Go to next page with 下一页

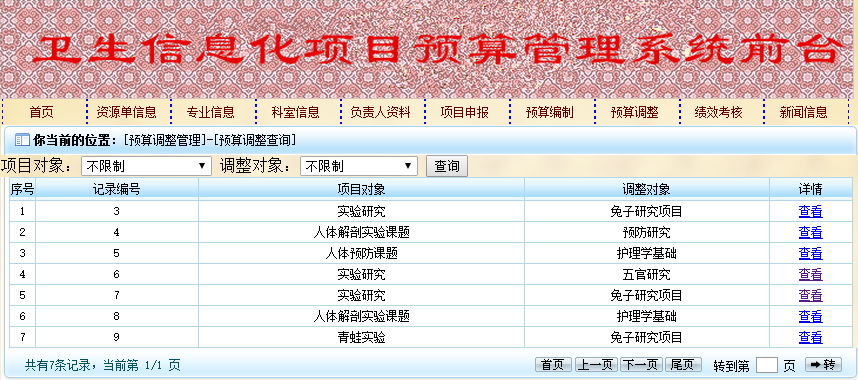641,365
